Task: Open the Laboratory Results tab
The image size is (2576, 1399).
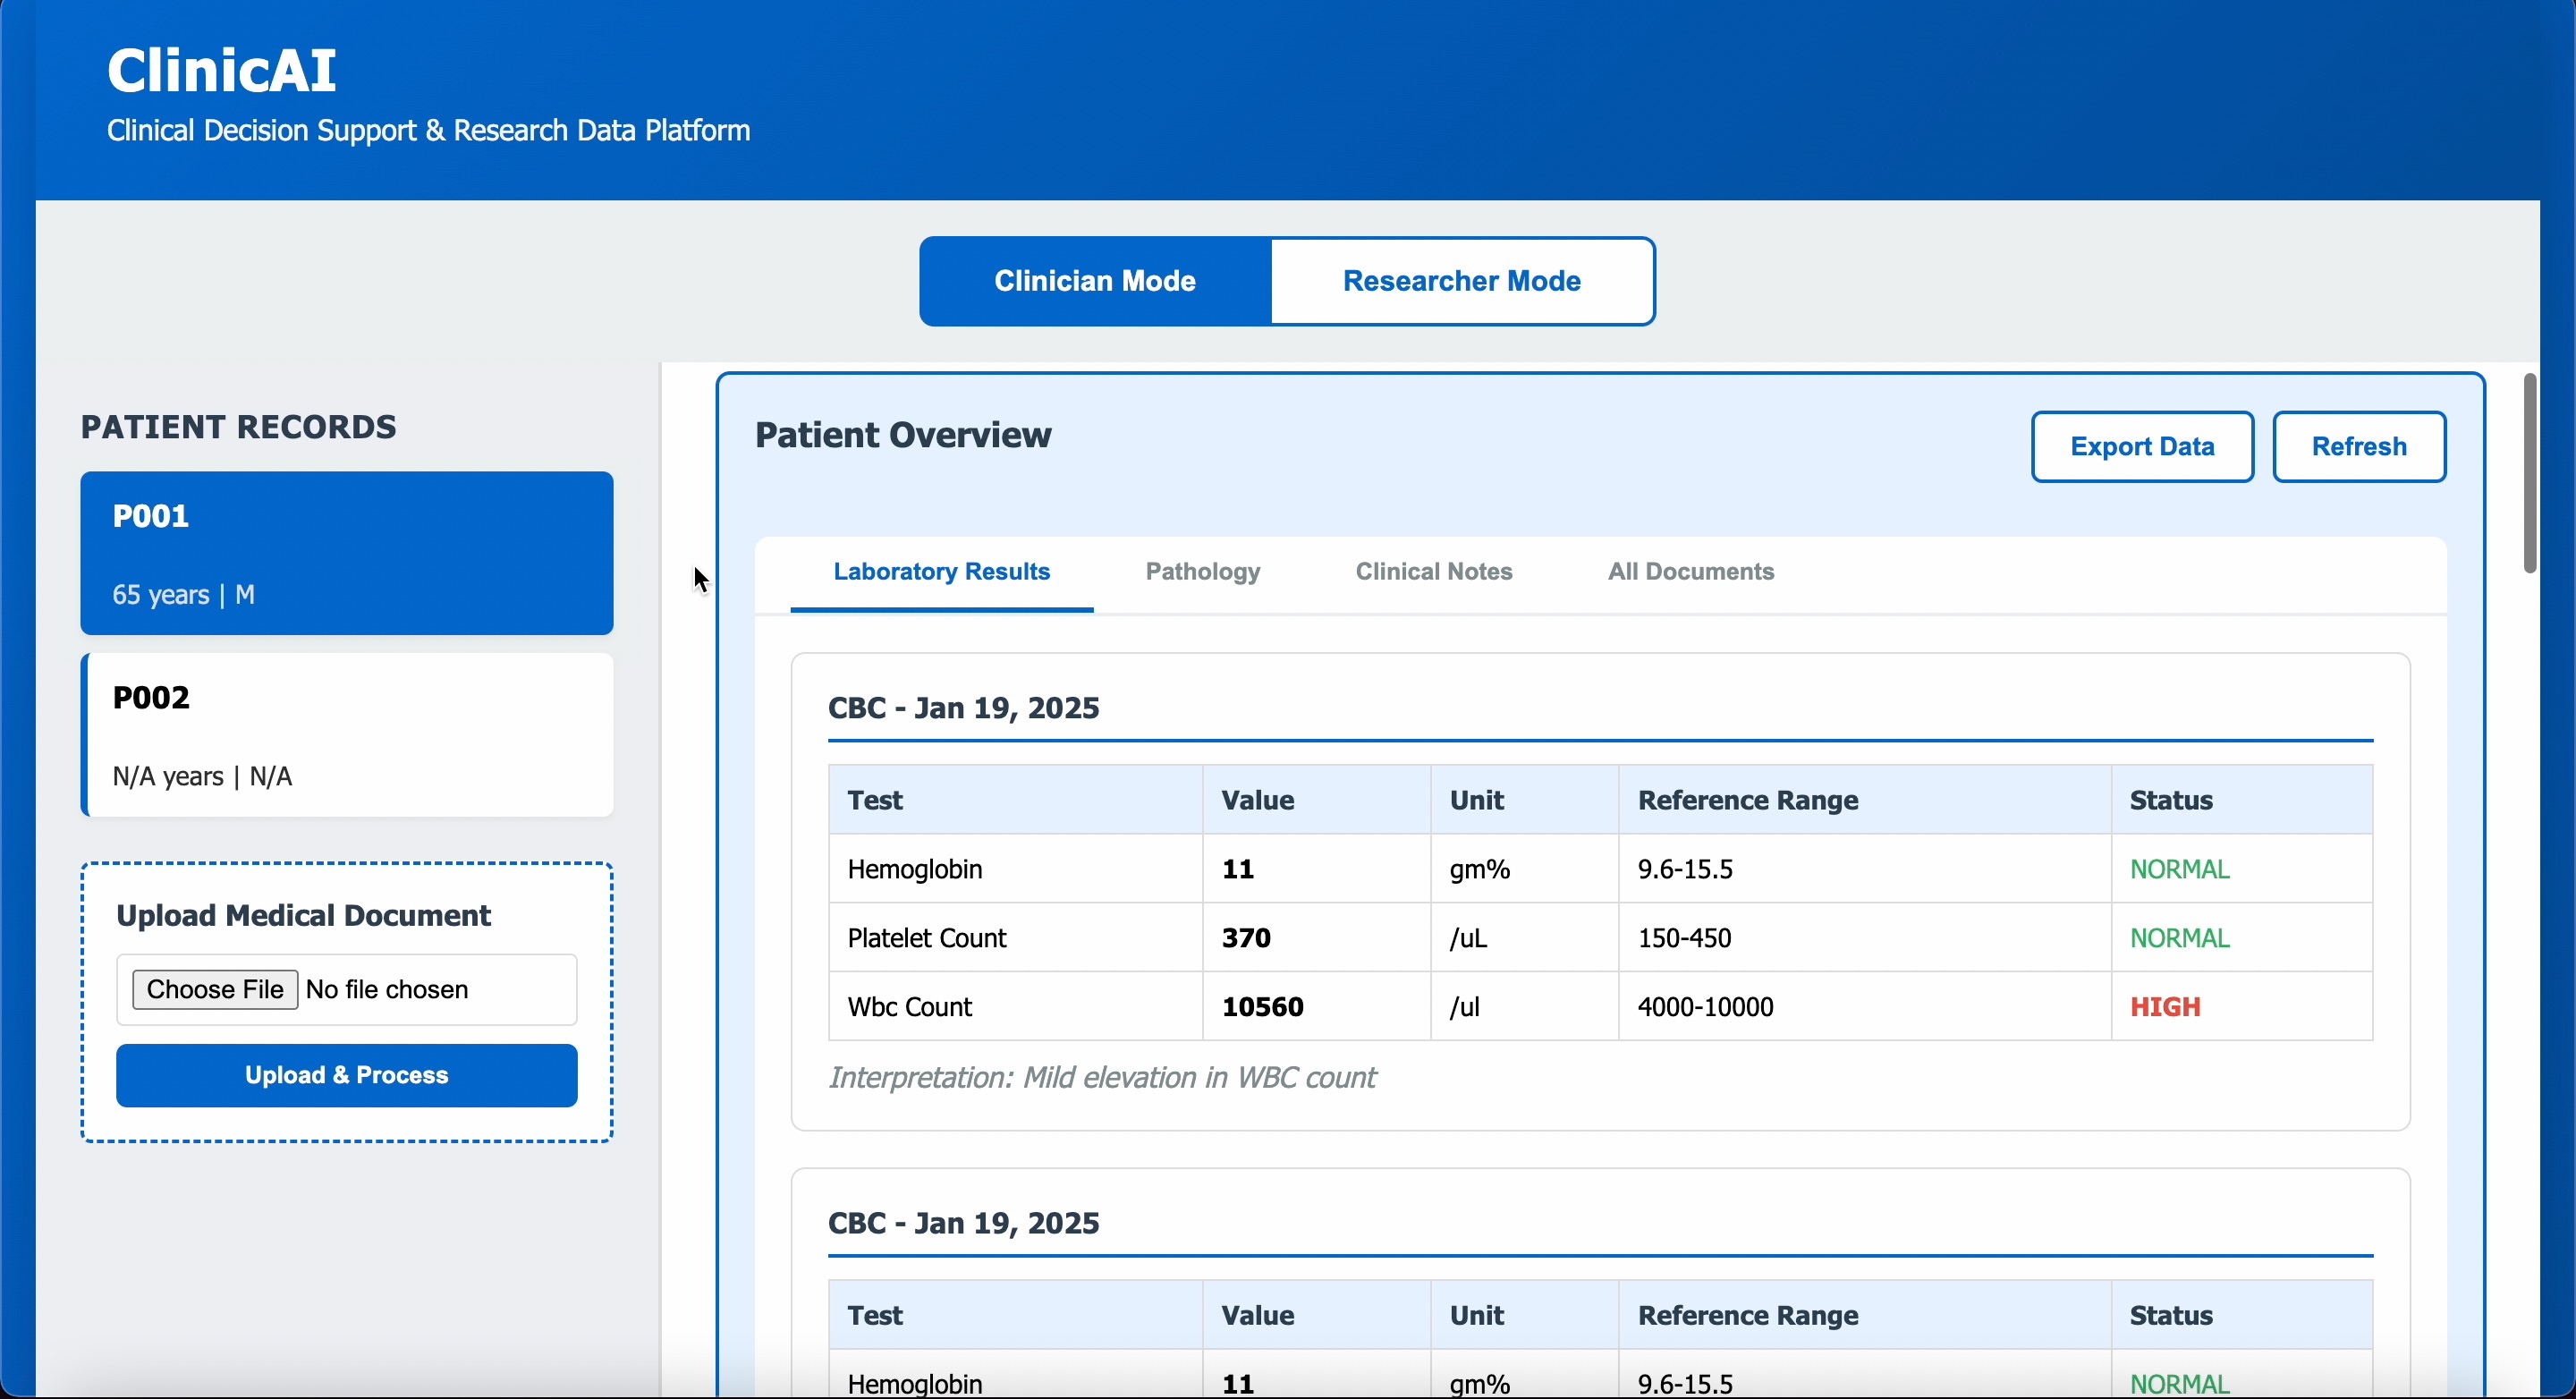Action: (941, 572)
